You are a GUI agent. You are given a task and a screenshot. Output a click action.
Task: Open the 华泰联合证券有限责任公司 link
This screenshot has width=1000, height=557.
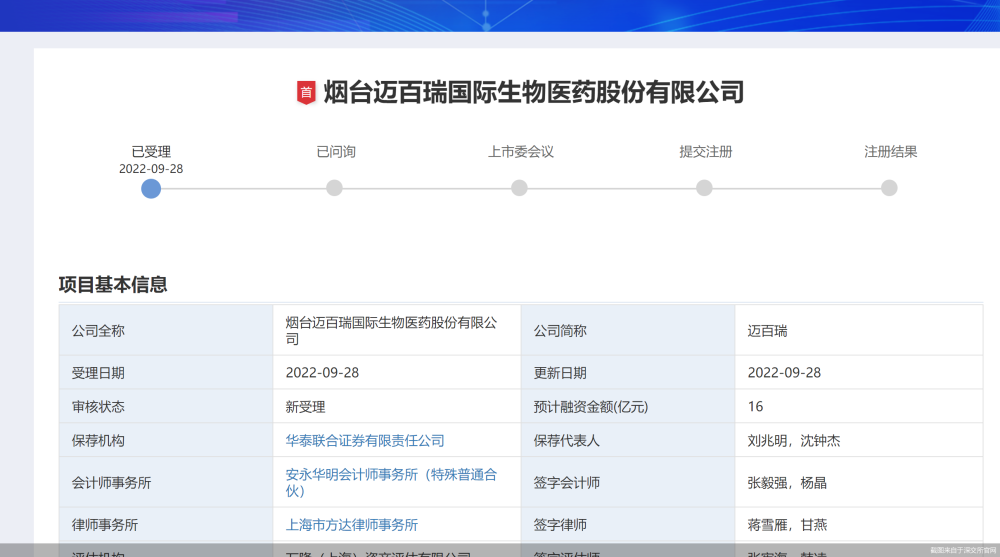coord(365,440)
